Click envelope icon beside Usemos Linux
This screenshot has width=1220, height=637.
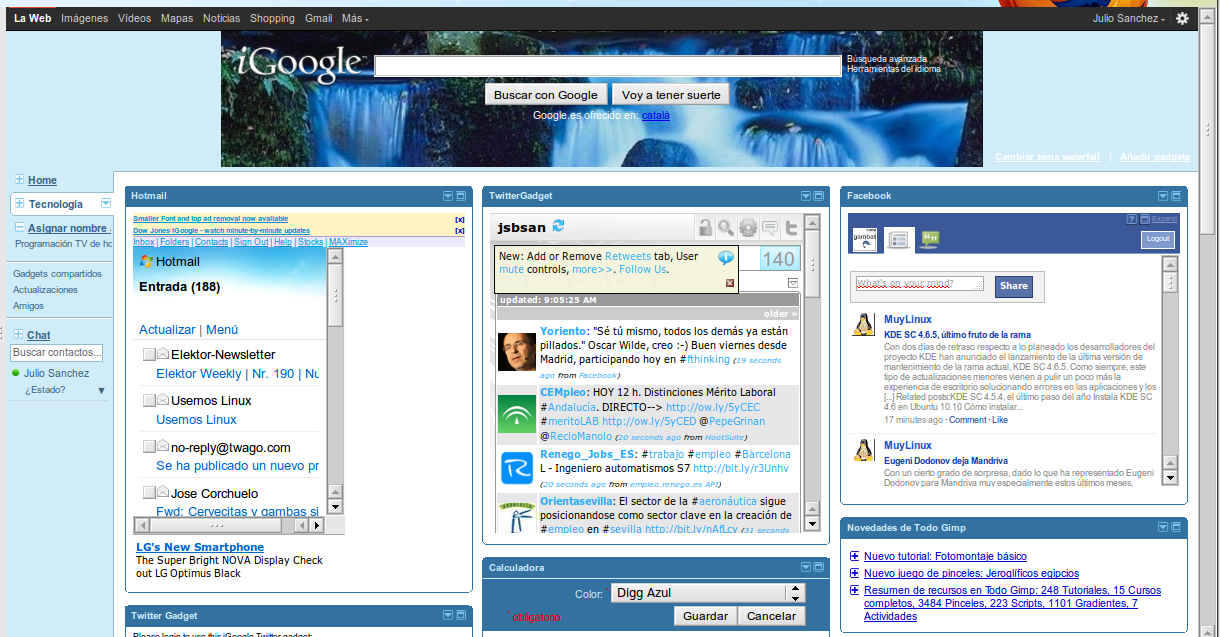click(162, 399)
